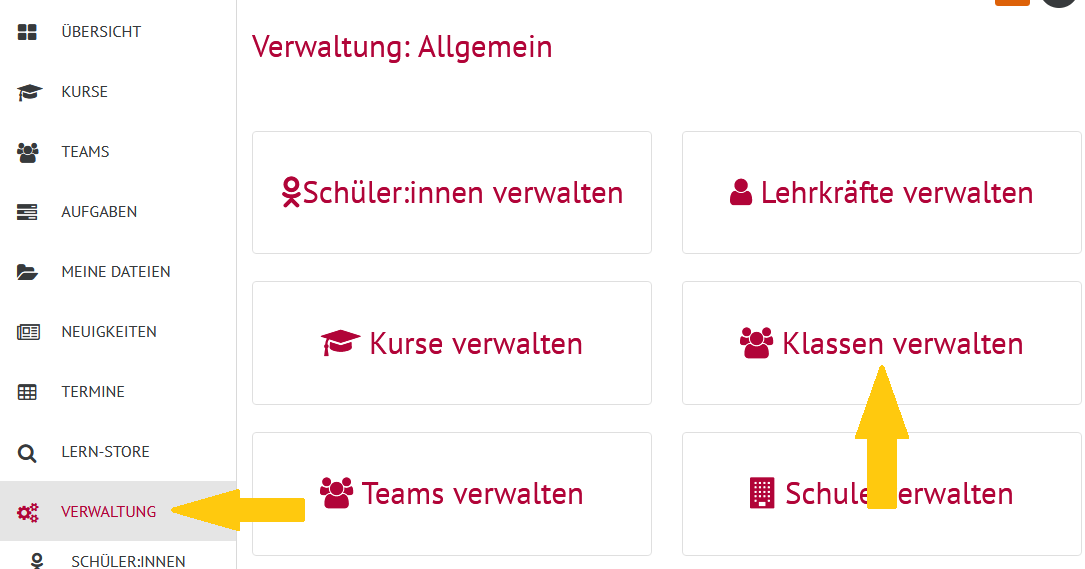
Task: Click the Teams group icon in sidebar
Action: tap(28, 152)
